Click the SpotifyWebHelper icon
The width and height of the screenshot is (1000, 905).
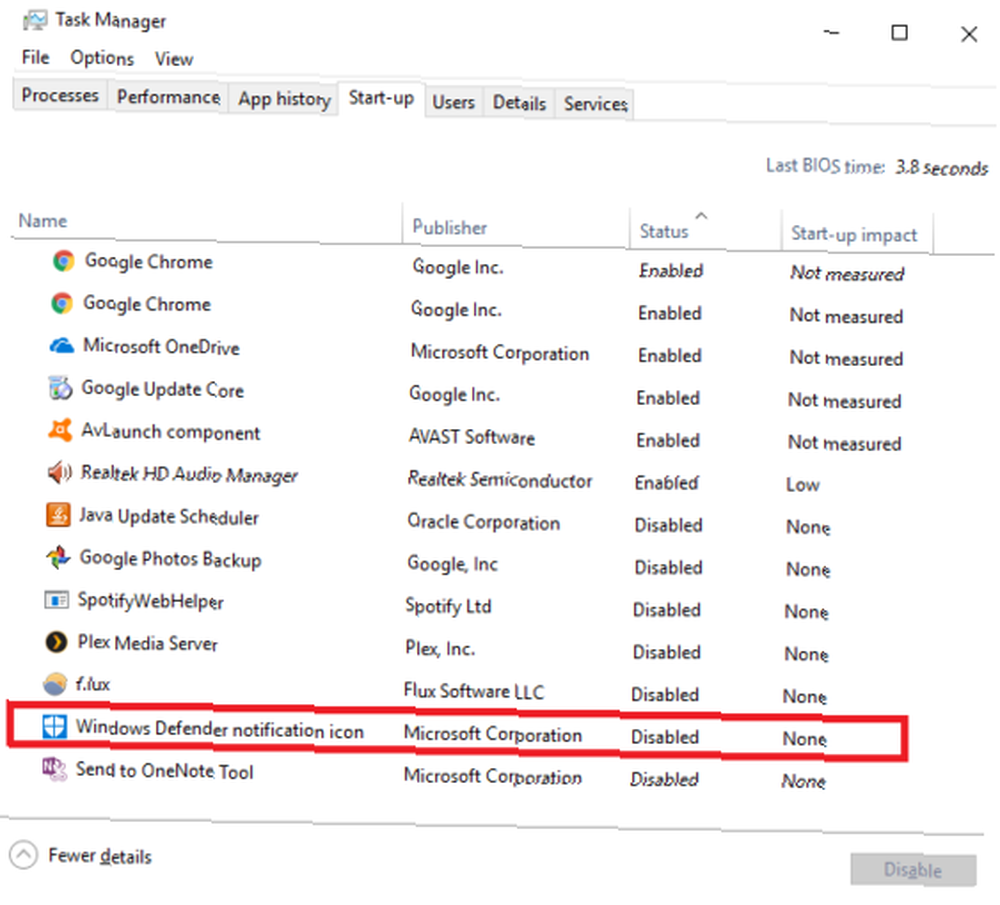pos(56,600)
